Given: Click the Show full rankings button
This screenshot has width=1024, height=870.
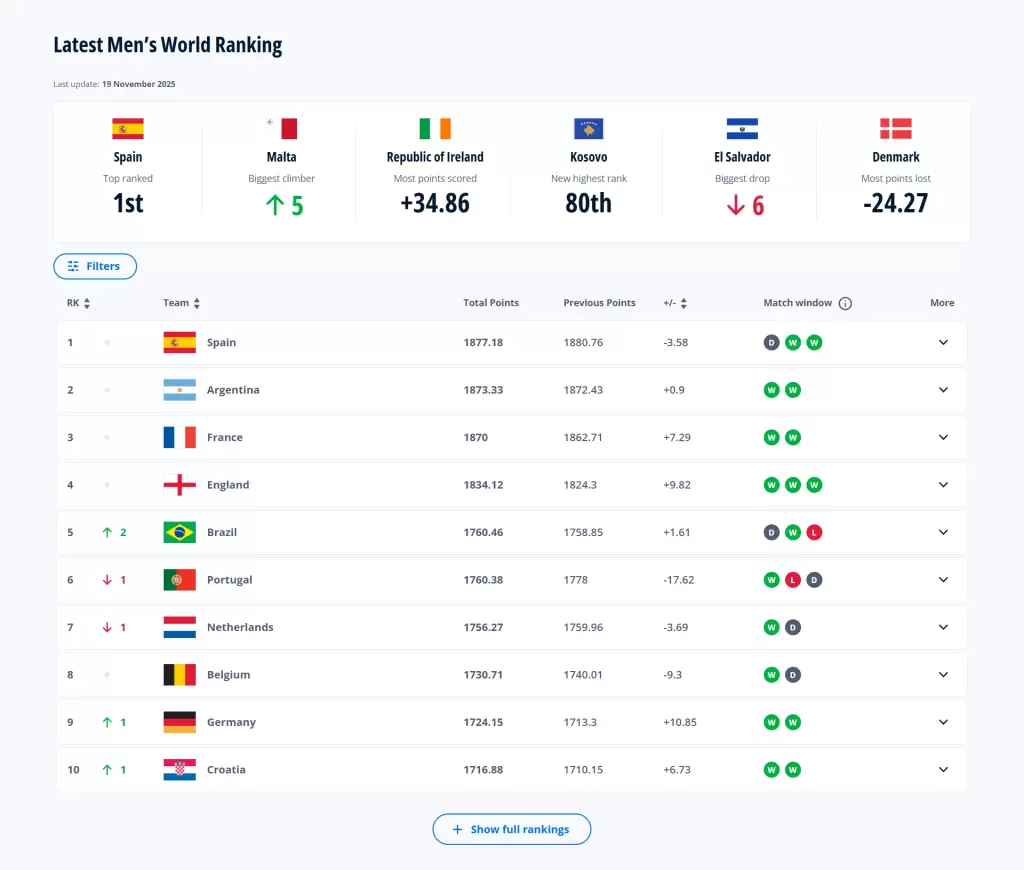Looking at the screenshot, I should pos(511,829).
